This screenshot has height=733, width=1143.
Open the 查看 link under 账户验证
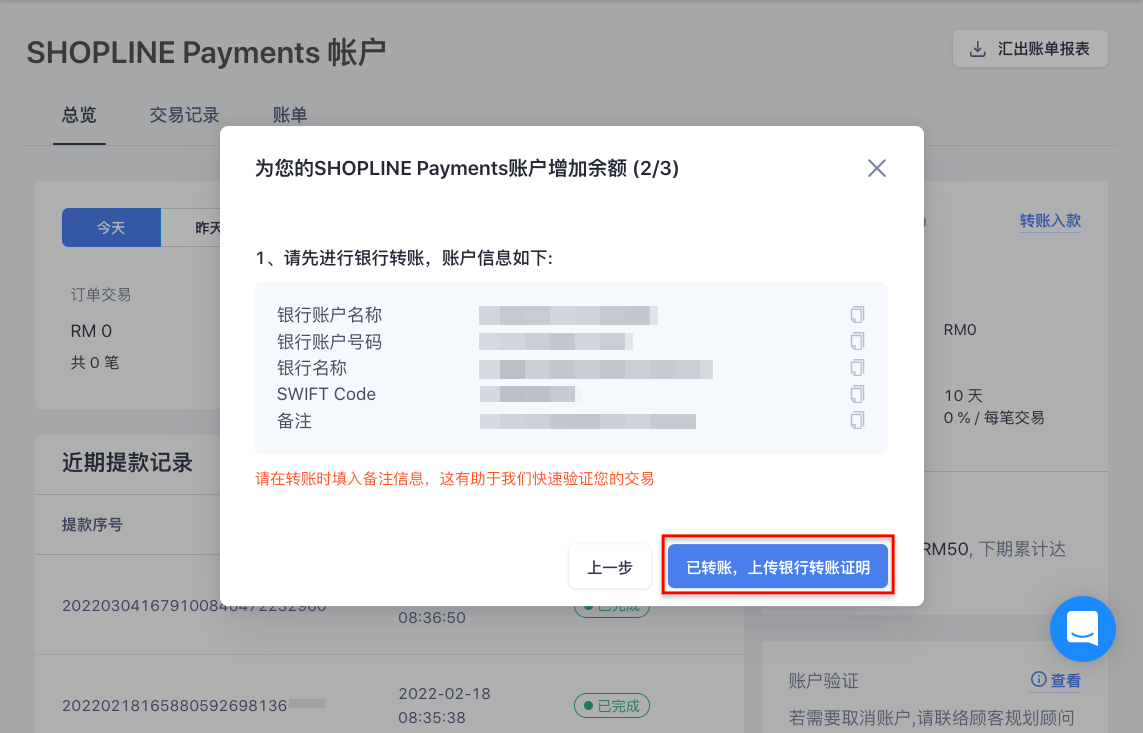[x=1066, y=681]
